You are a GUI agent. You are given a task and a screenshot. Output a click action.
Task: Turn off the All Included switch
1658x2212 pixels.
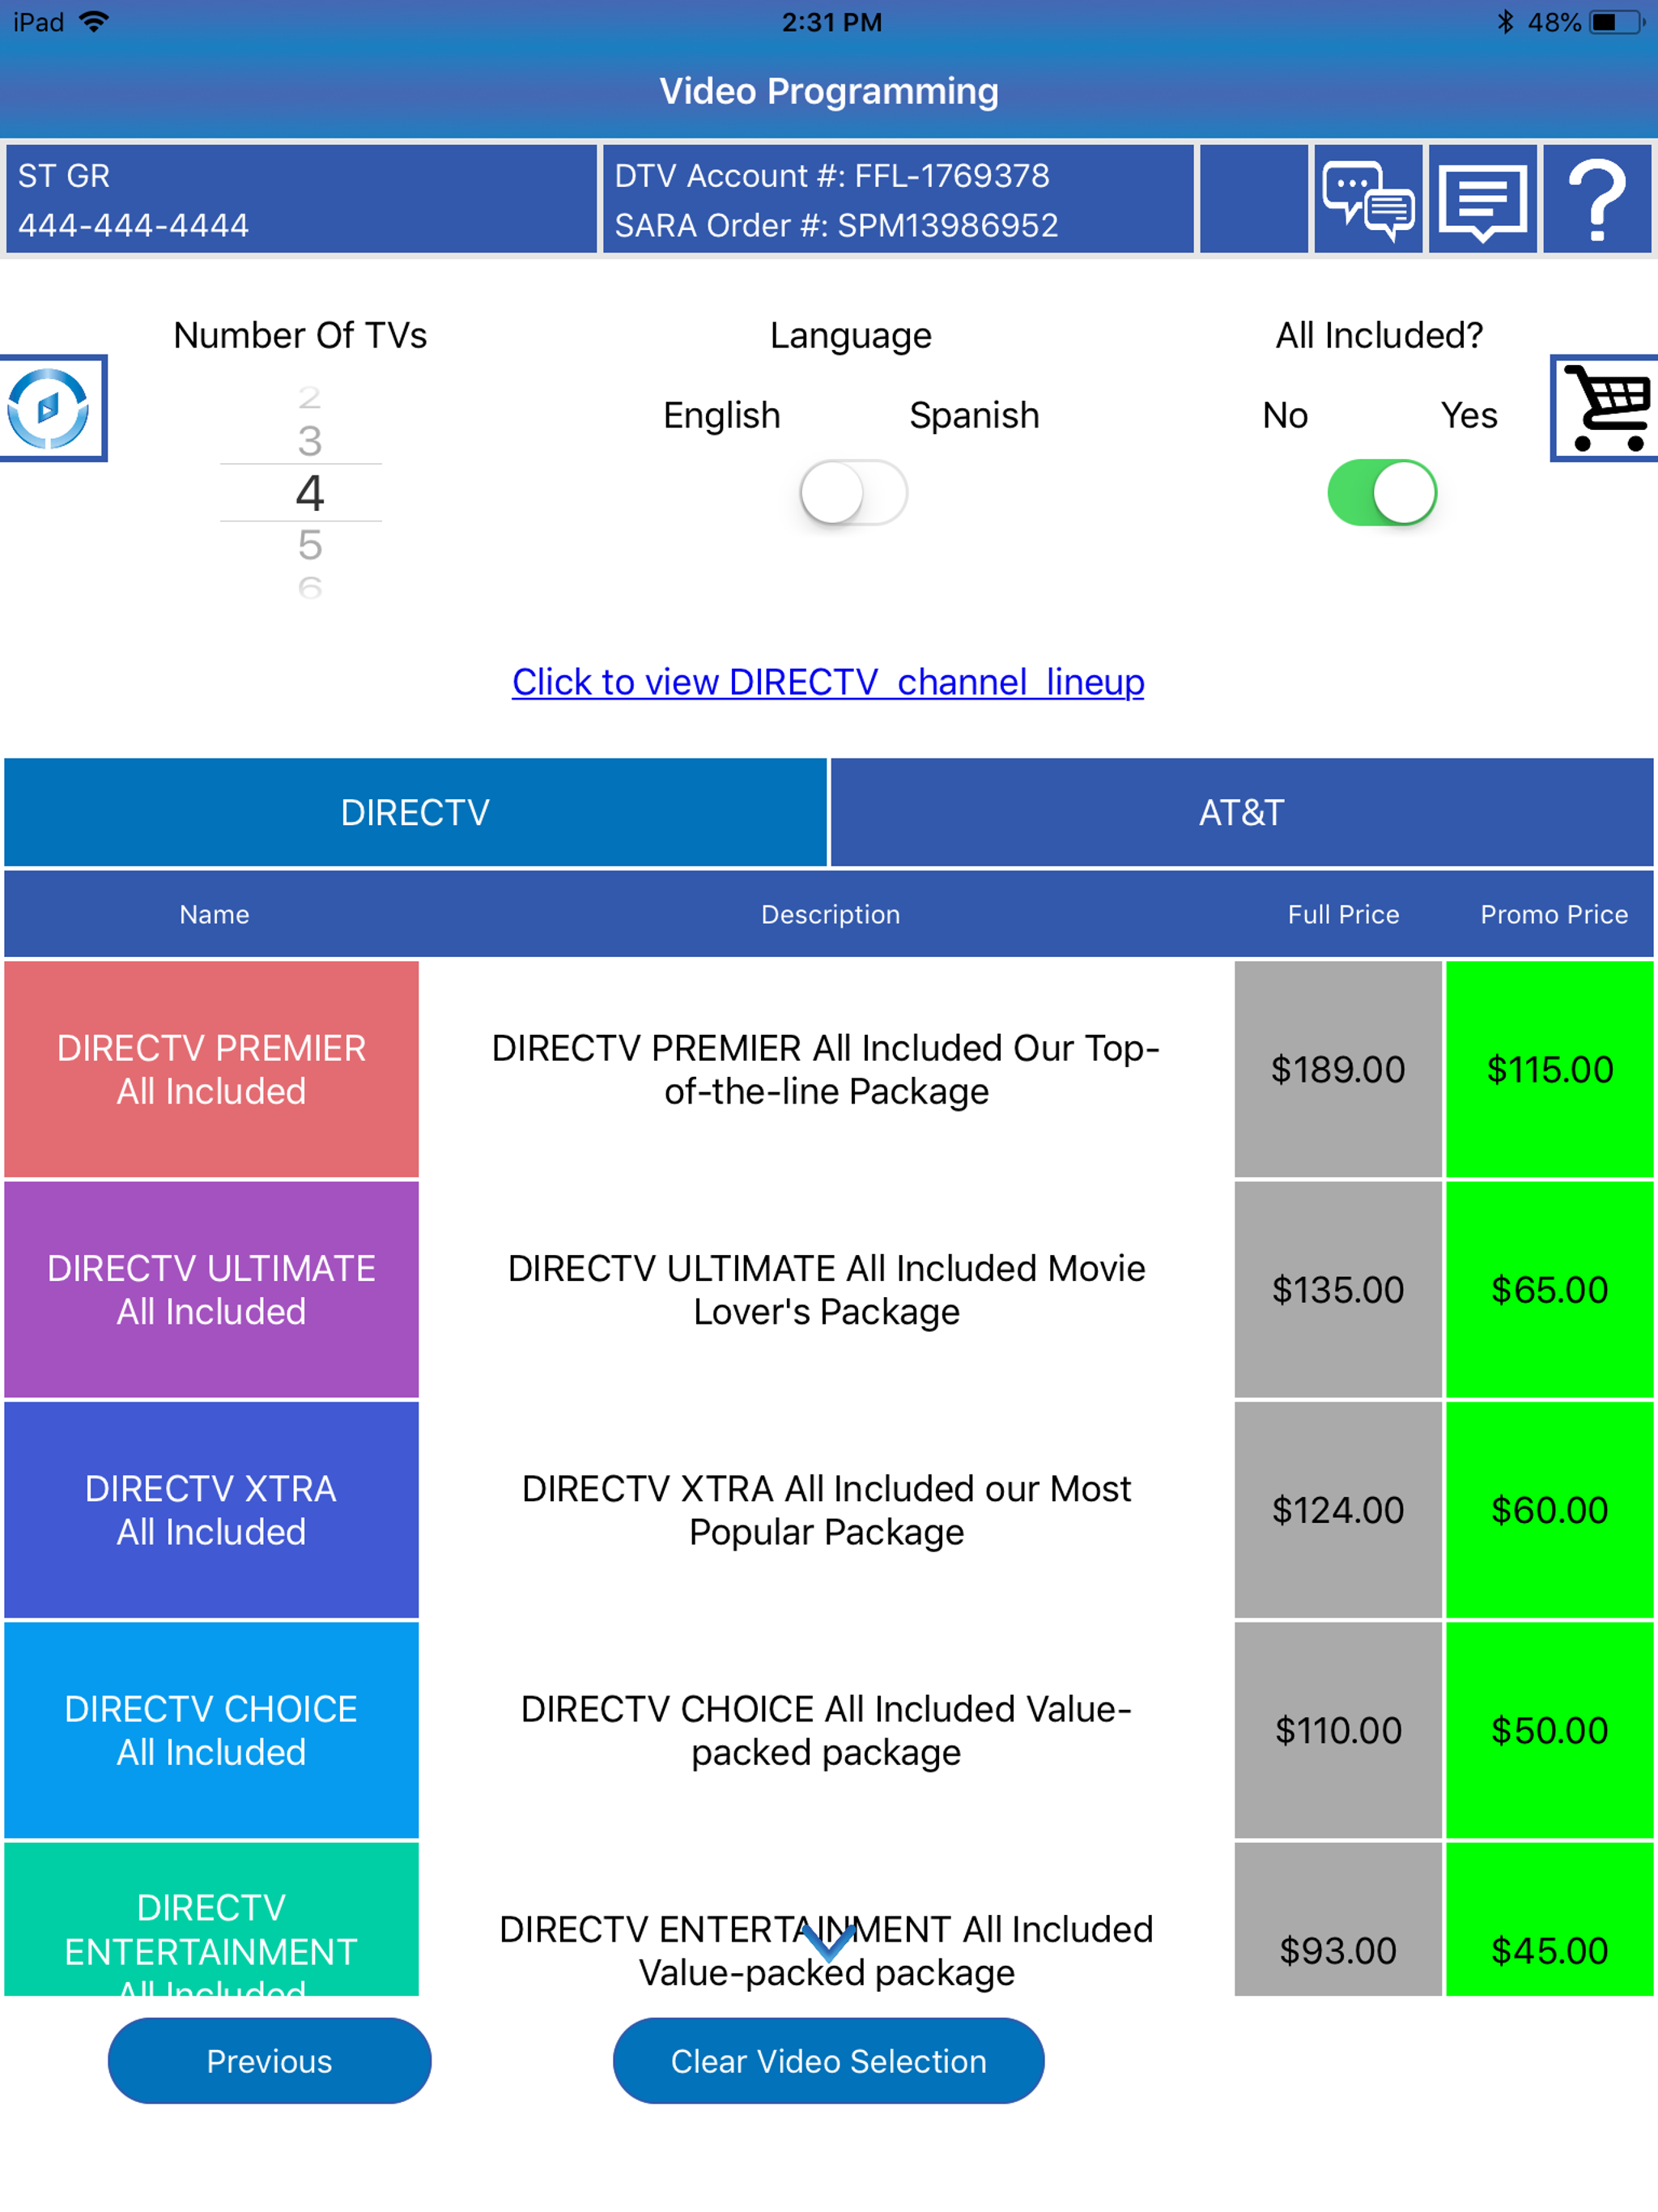pyautogui.click(x=1382, y=492)
